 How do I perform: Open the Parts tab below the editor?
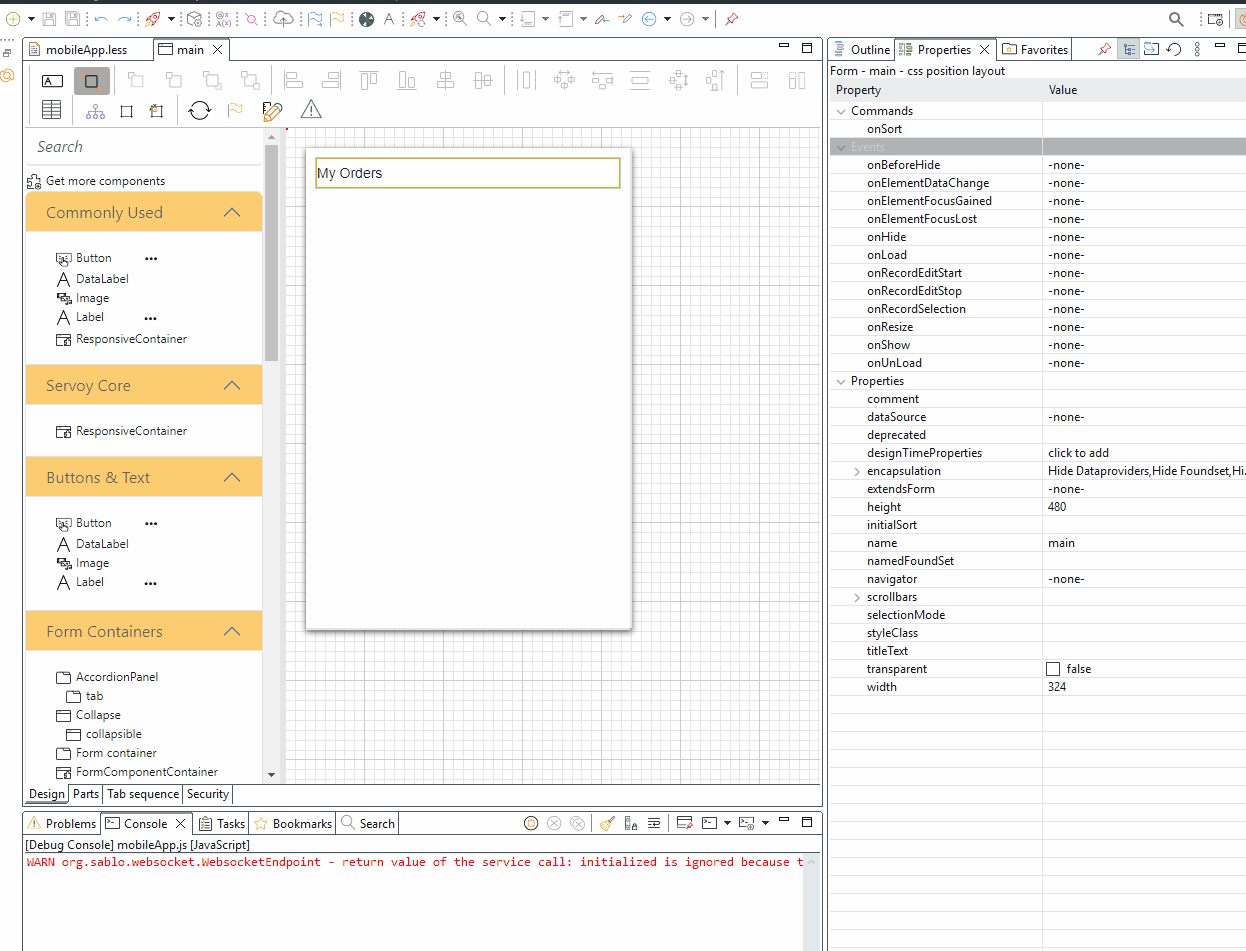tap(86, 794)
